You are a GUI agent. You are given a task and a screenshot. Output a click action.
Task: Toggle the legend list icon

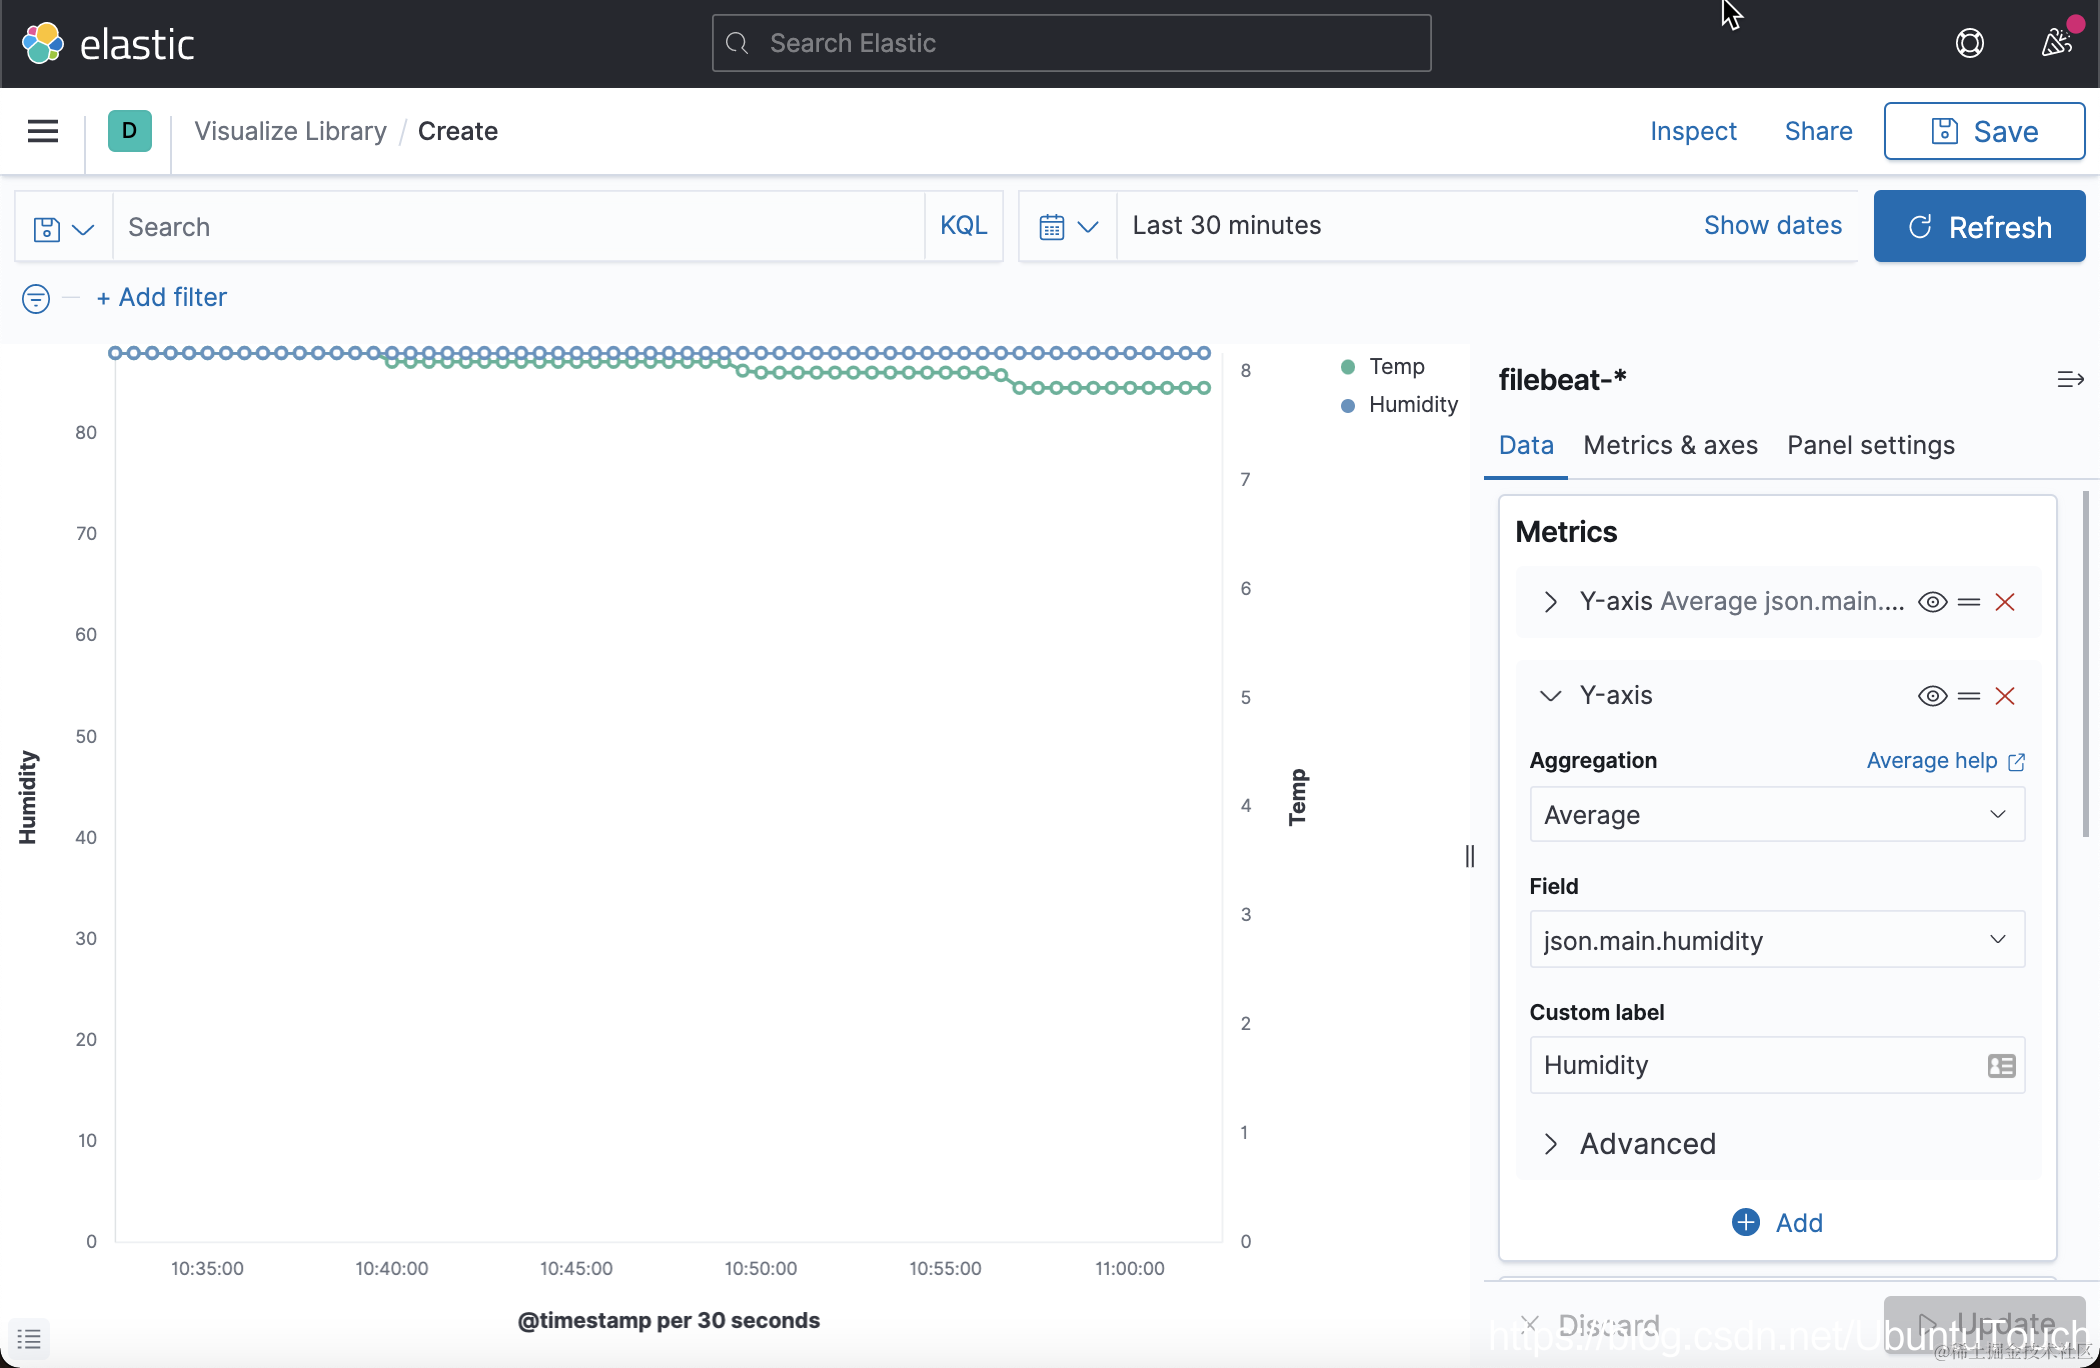point(29,1338)
